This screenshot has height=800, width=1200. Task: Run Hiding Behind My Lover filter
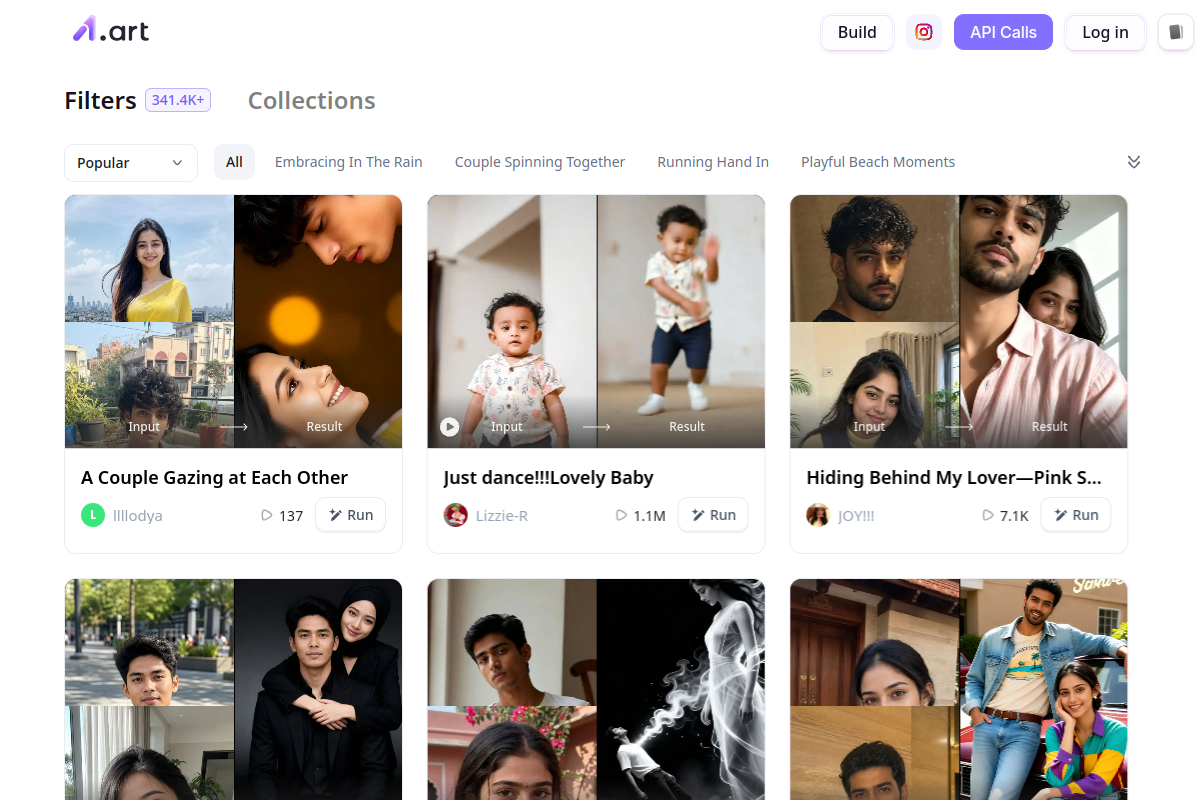click(1076, 515)
